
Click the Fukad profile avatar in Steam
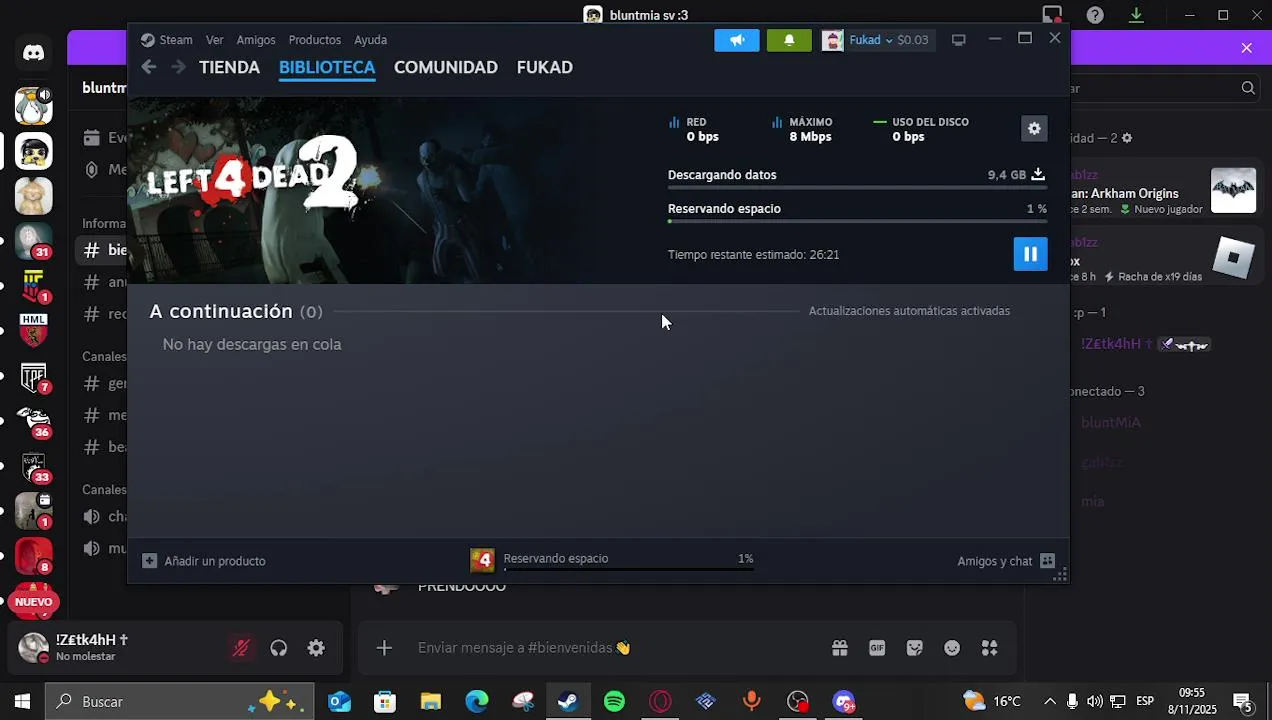pyautogui.click(x=832, y=40)
